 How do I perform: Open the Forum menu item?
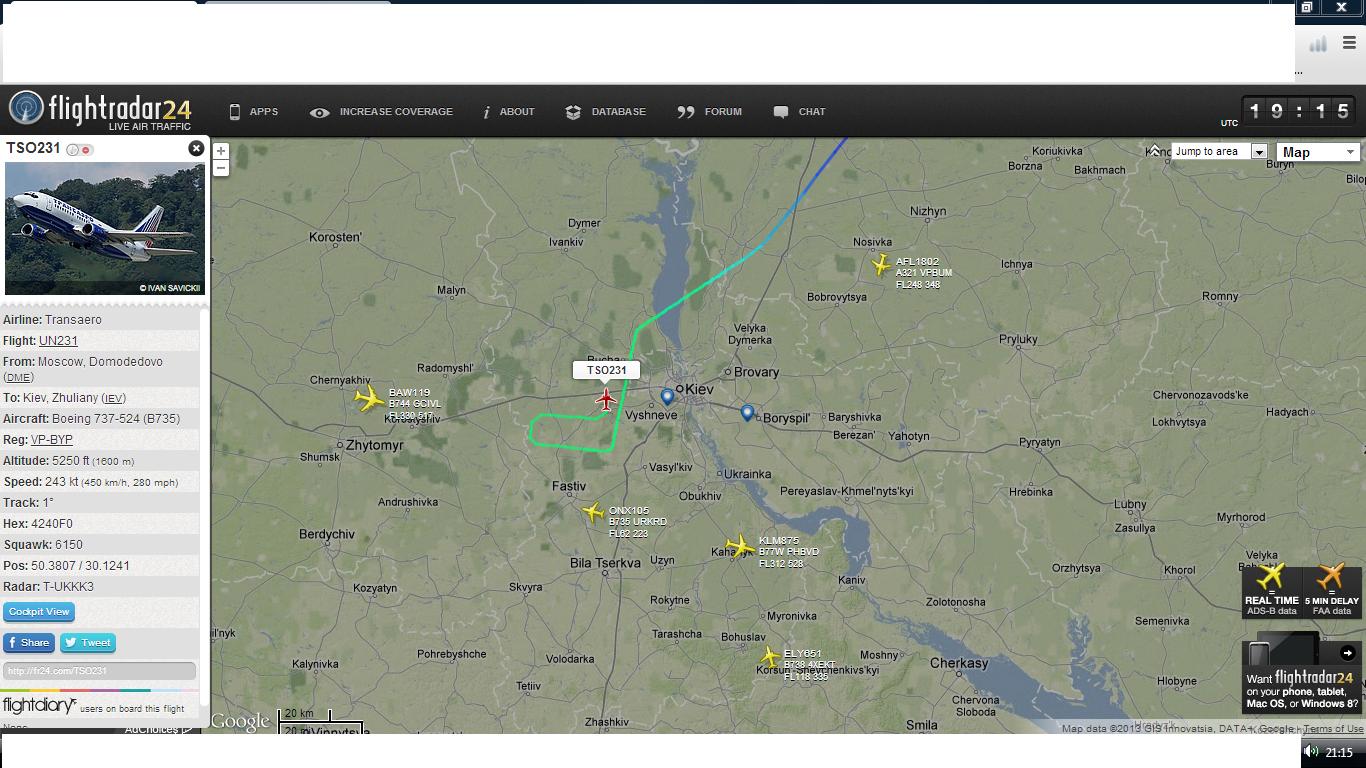[710, 112]
